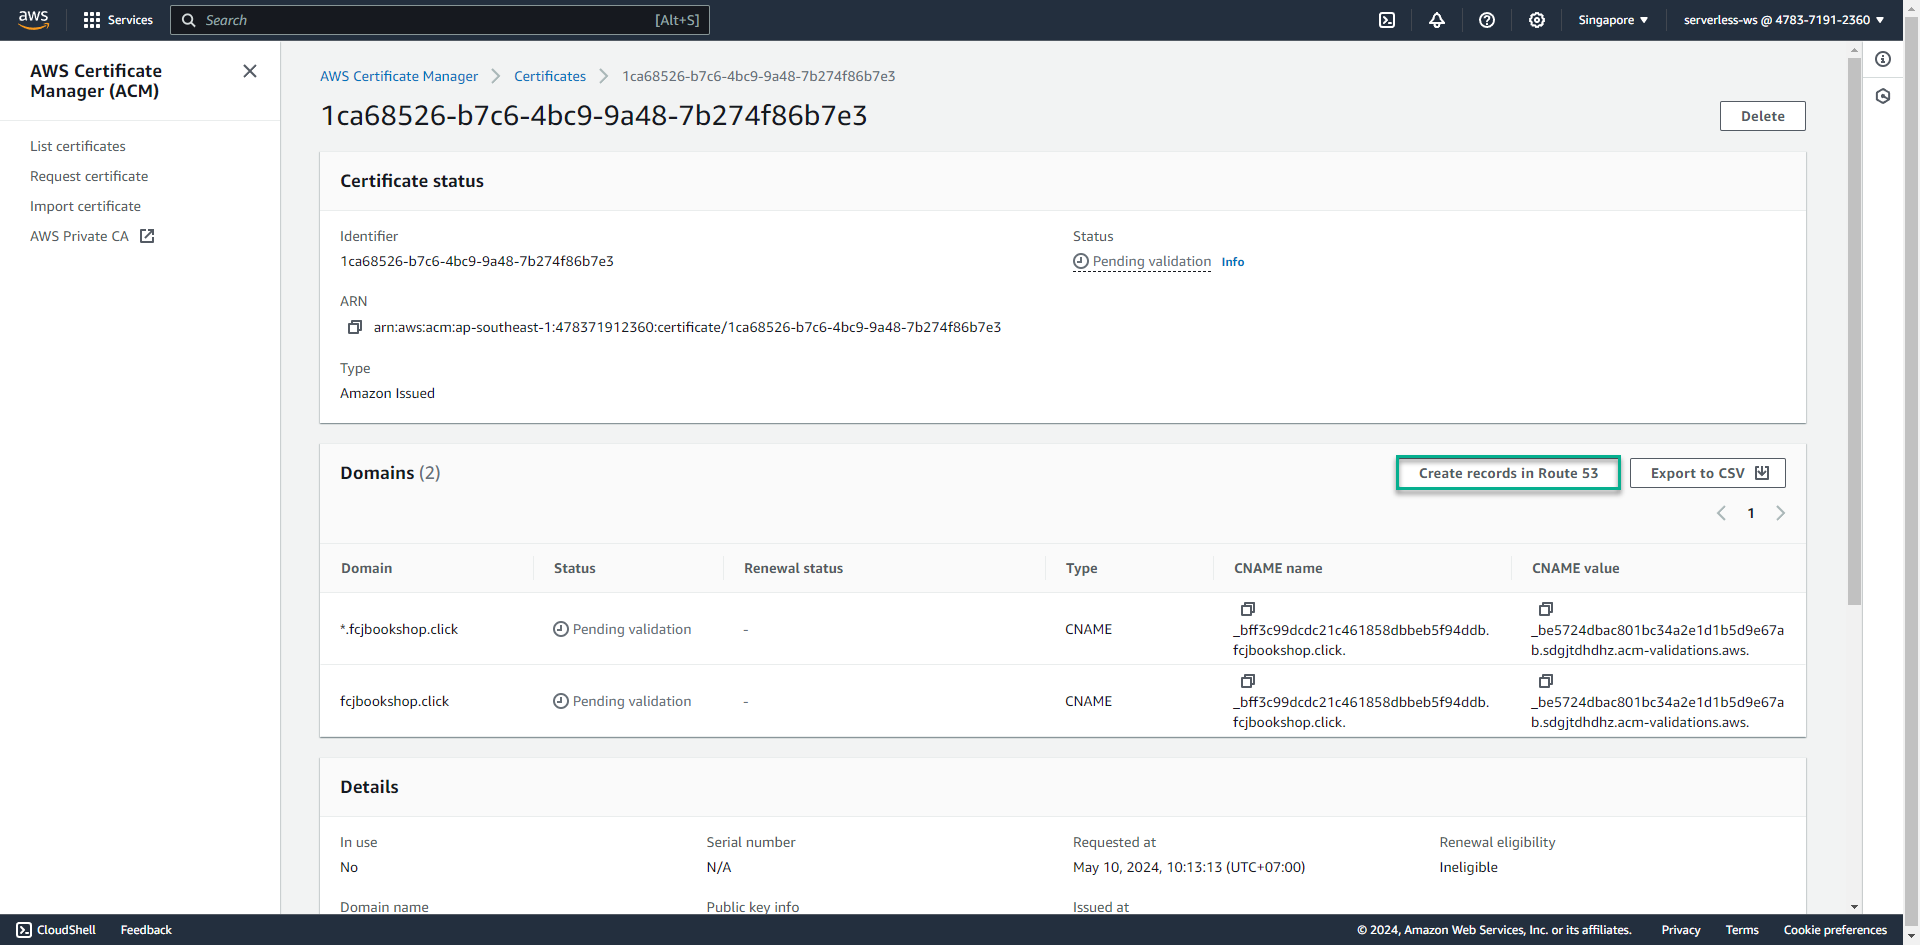1920x945 pixels.
Task: Go to previous domains page
Action: (x=1721, y=513)
